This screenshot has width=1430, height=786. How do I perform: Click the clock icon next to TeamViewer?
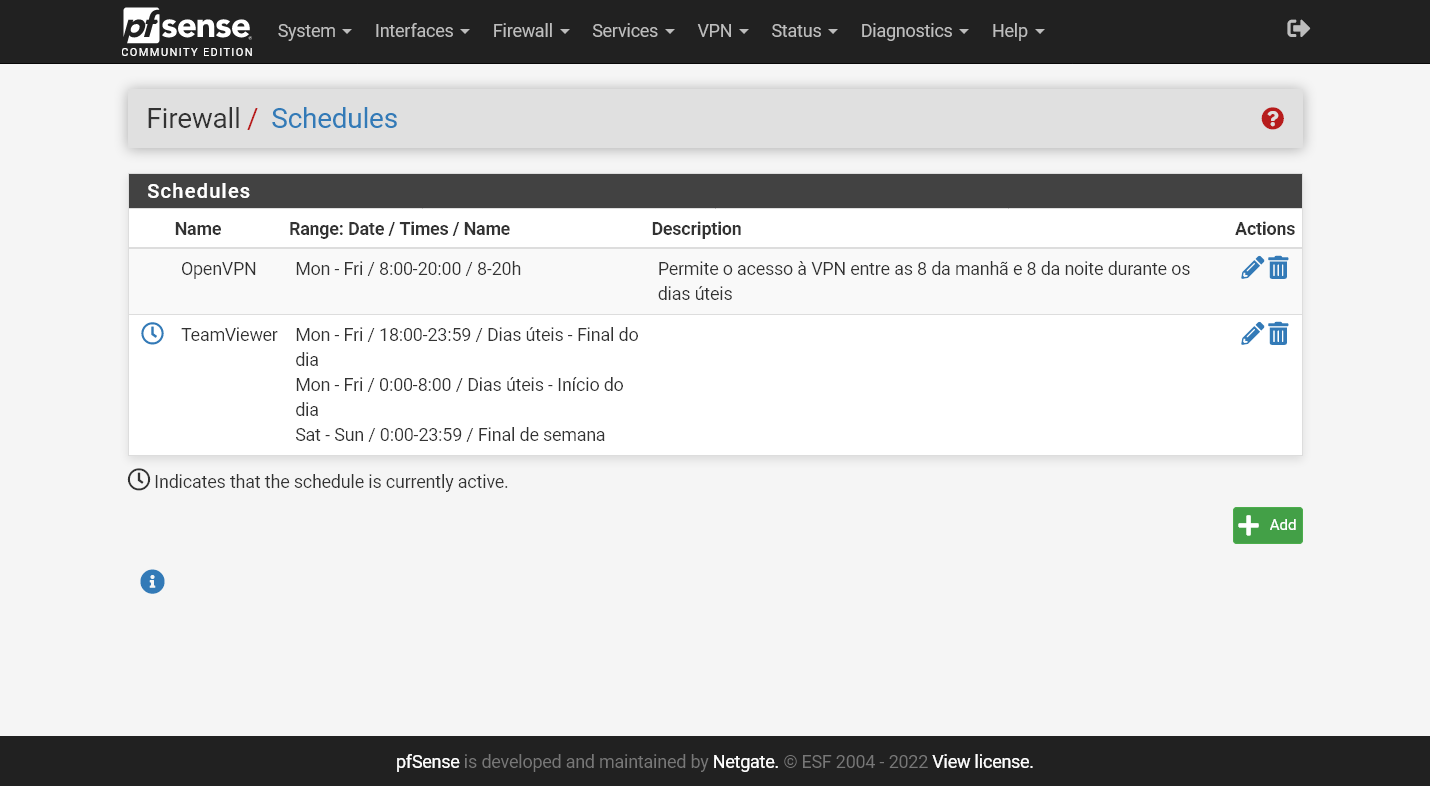(x=152, y=333)
